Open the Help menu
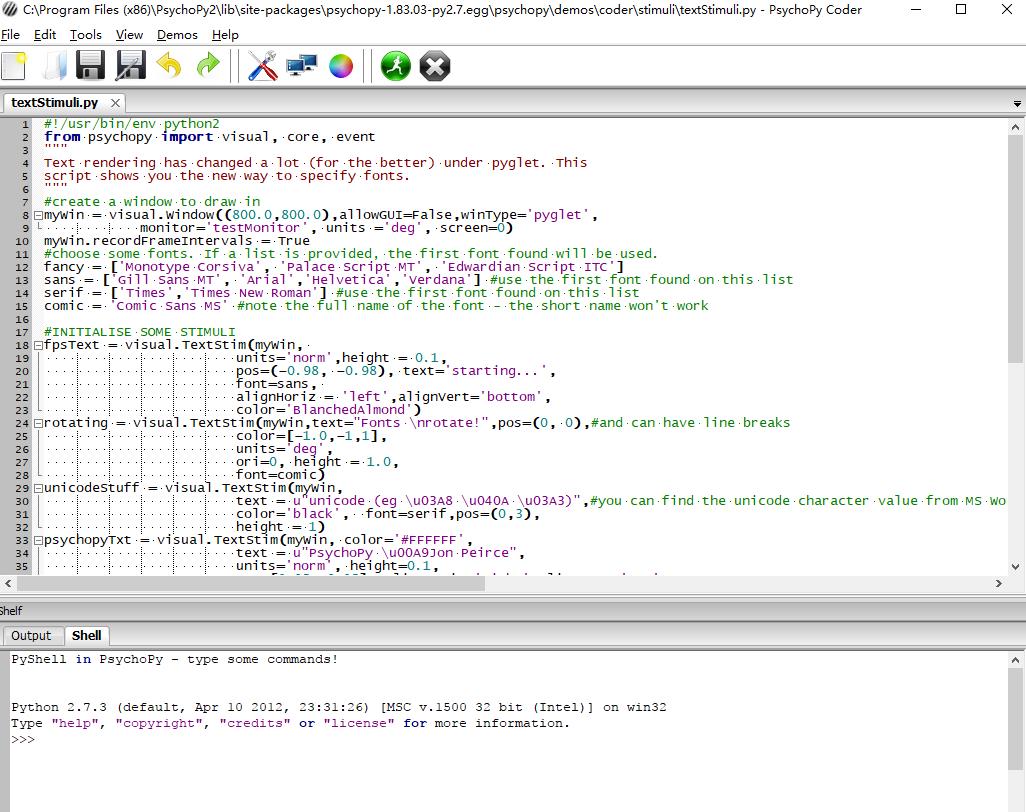This screenshot has width=1026, height=812. point(225,35)
